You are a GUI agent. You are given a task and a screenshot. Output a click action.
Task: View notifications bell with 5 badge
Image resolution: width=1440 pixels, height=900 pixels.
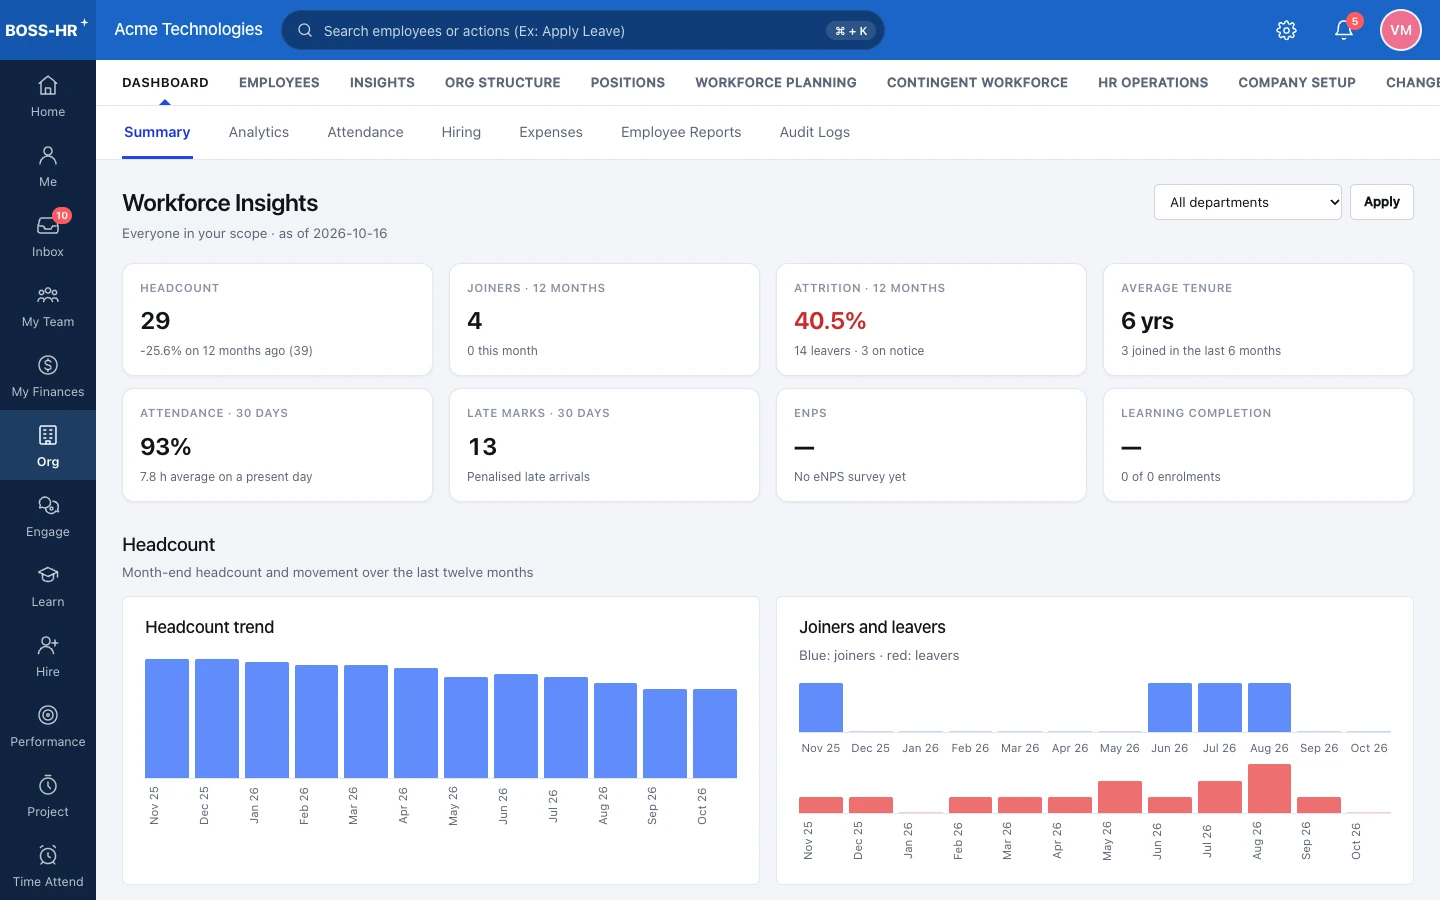pos(1344,30)
